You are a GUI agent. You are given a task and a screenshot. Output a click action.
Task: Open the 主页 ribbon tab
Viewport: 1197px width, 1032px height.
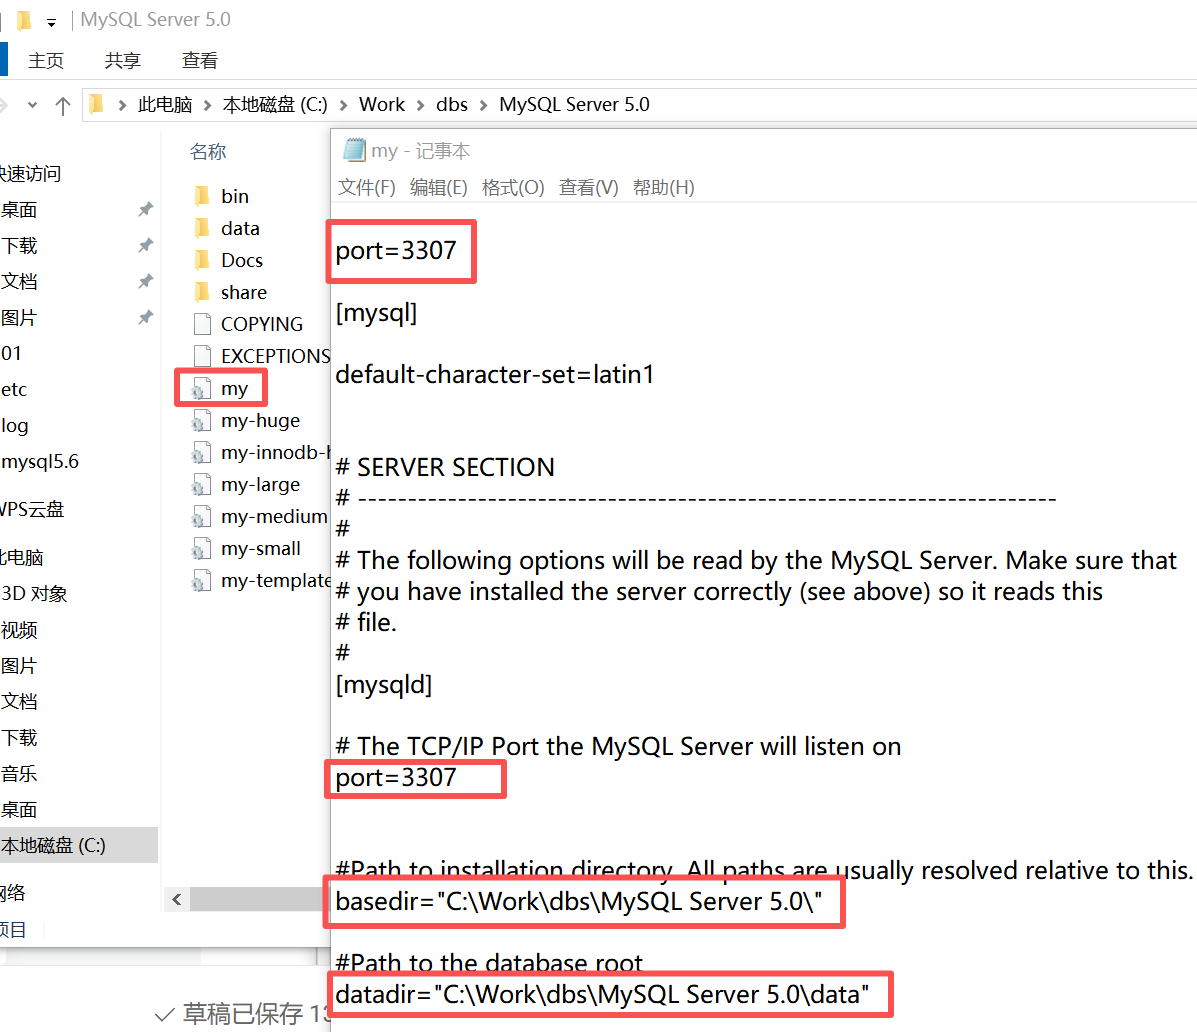click(46, 60)
